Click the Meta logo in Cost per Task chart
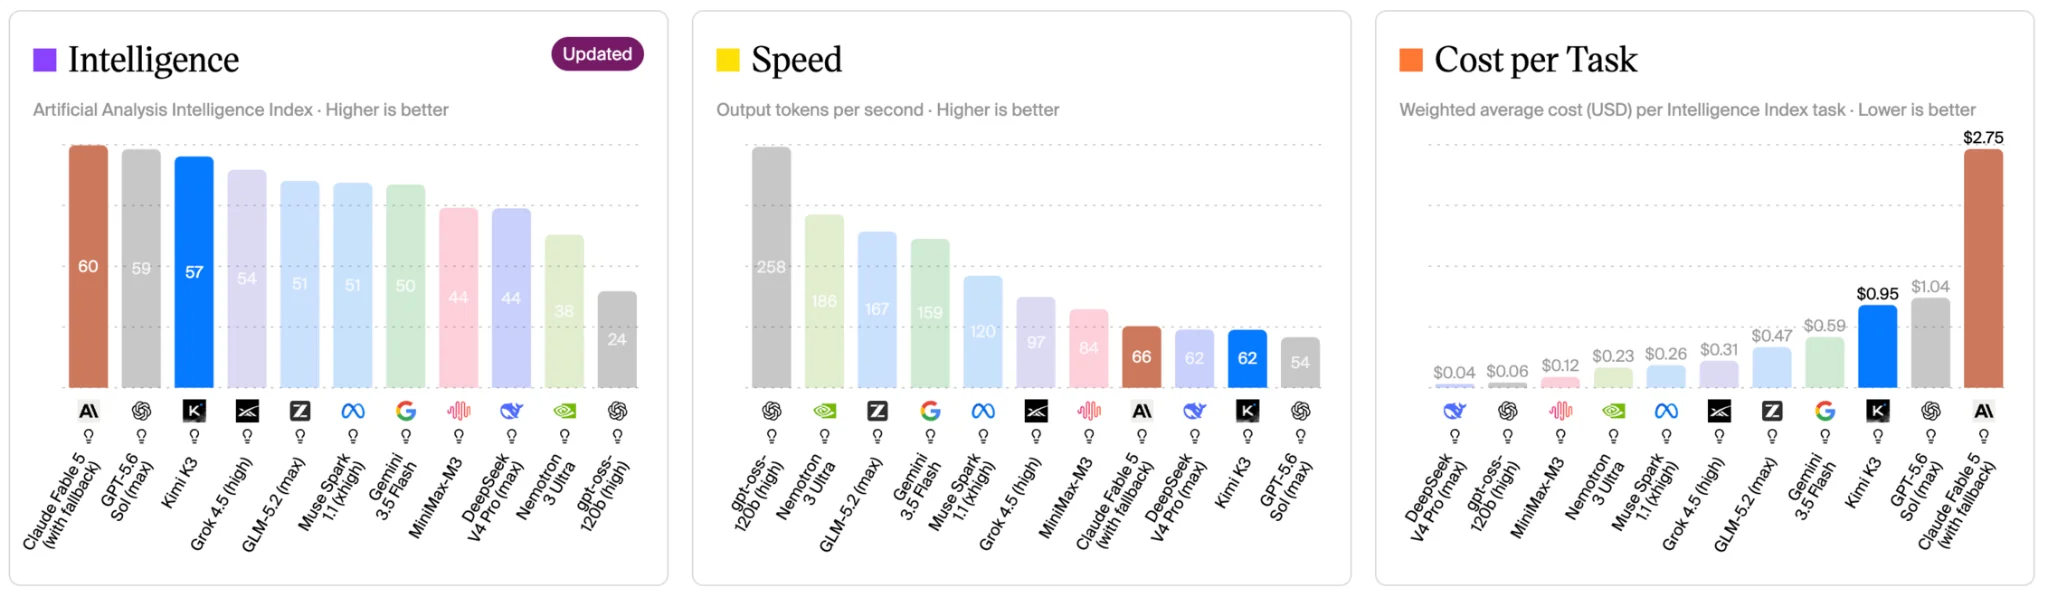Image resolution: width=2048 pixels, height=596 pixels. [1666, 411]
